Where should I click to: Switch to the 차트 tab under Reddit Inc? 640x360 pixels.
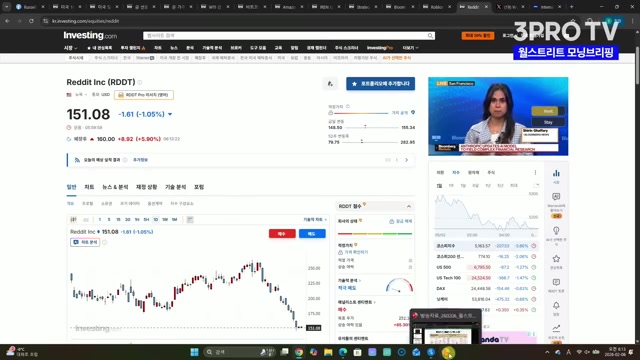pyautogui.click(x=89, y=187)
